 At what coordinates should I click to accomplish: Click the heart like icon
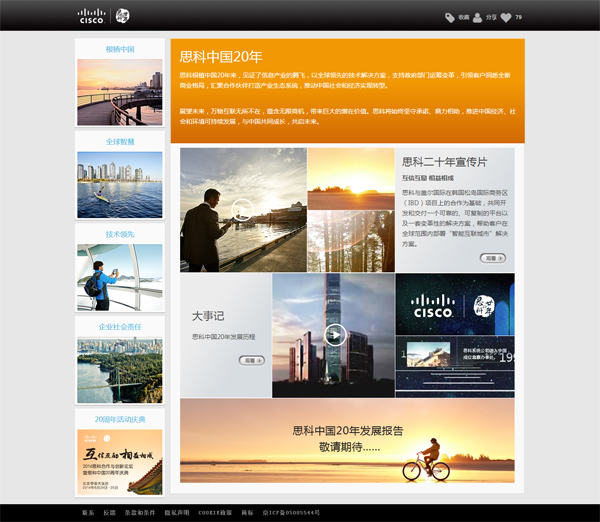(506, 17)
